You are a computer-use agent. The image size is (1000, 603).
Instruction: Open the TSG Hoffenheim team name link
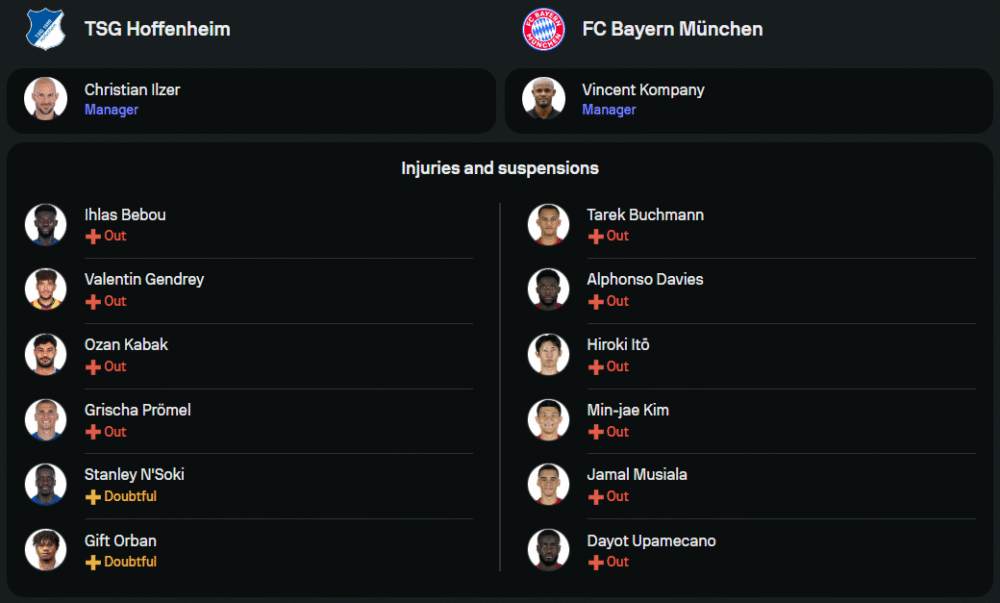(x=157, y=29)
